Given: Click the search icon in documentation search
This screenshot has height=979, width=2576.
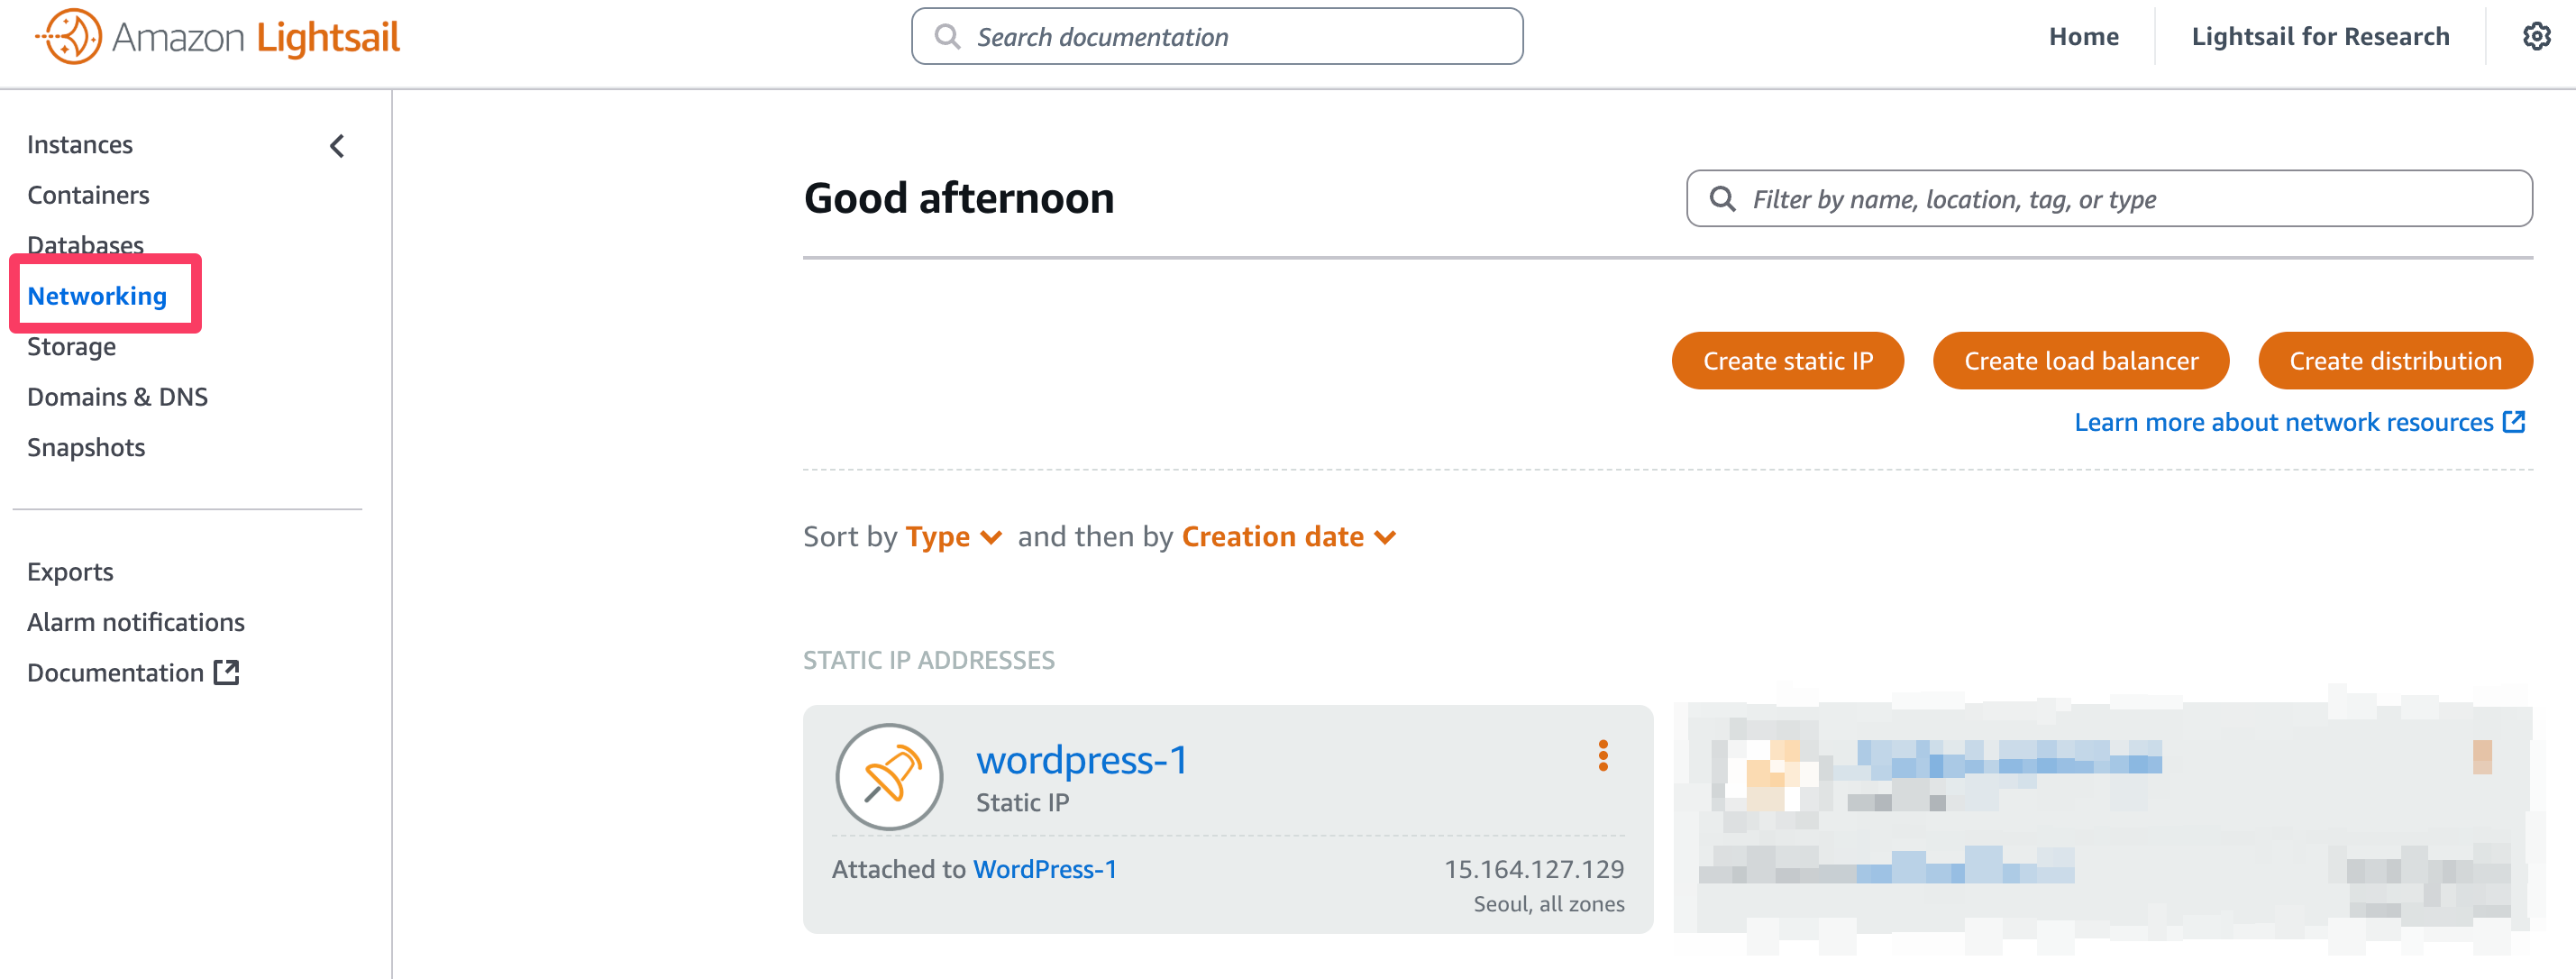Looking at the screenshot, I should [946, 37].
